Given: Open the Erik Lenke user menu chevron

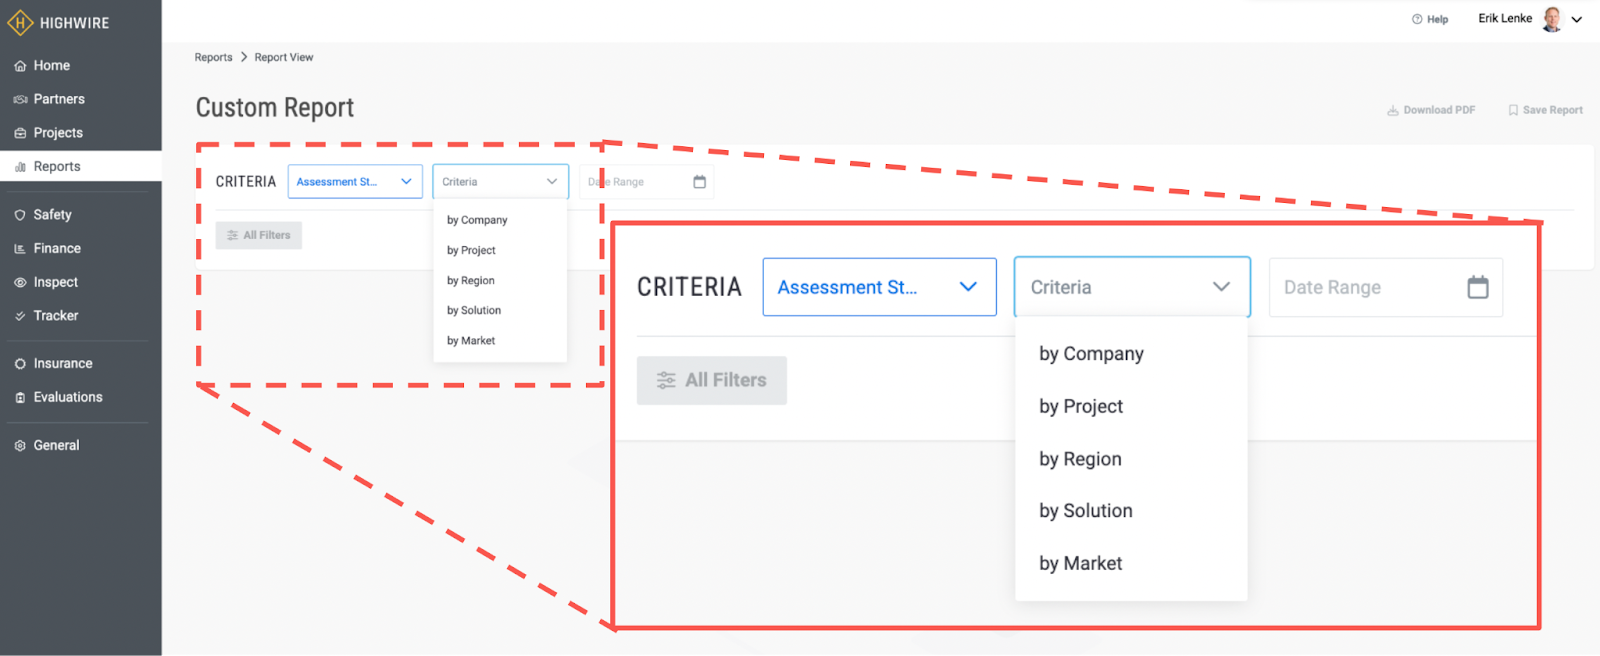Looking at the screenshot, I should pyautogui.click(x=1577, y=19).
